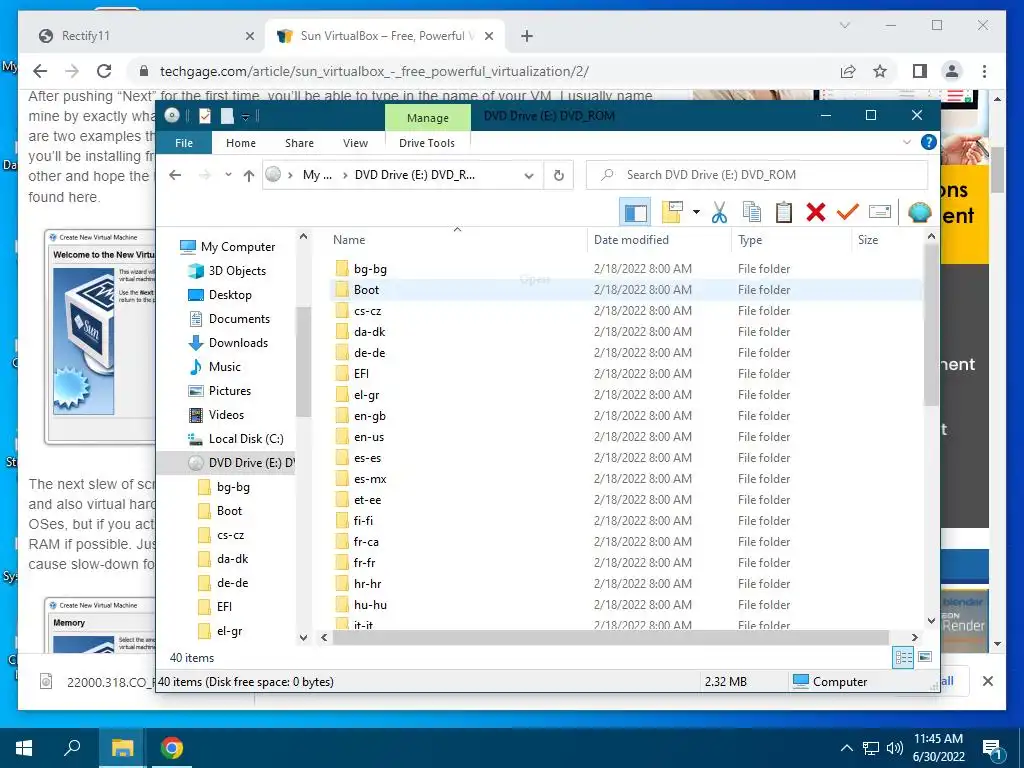Click the Search DVD Drive field

[x=757, y=175]
